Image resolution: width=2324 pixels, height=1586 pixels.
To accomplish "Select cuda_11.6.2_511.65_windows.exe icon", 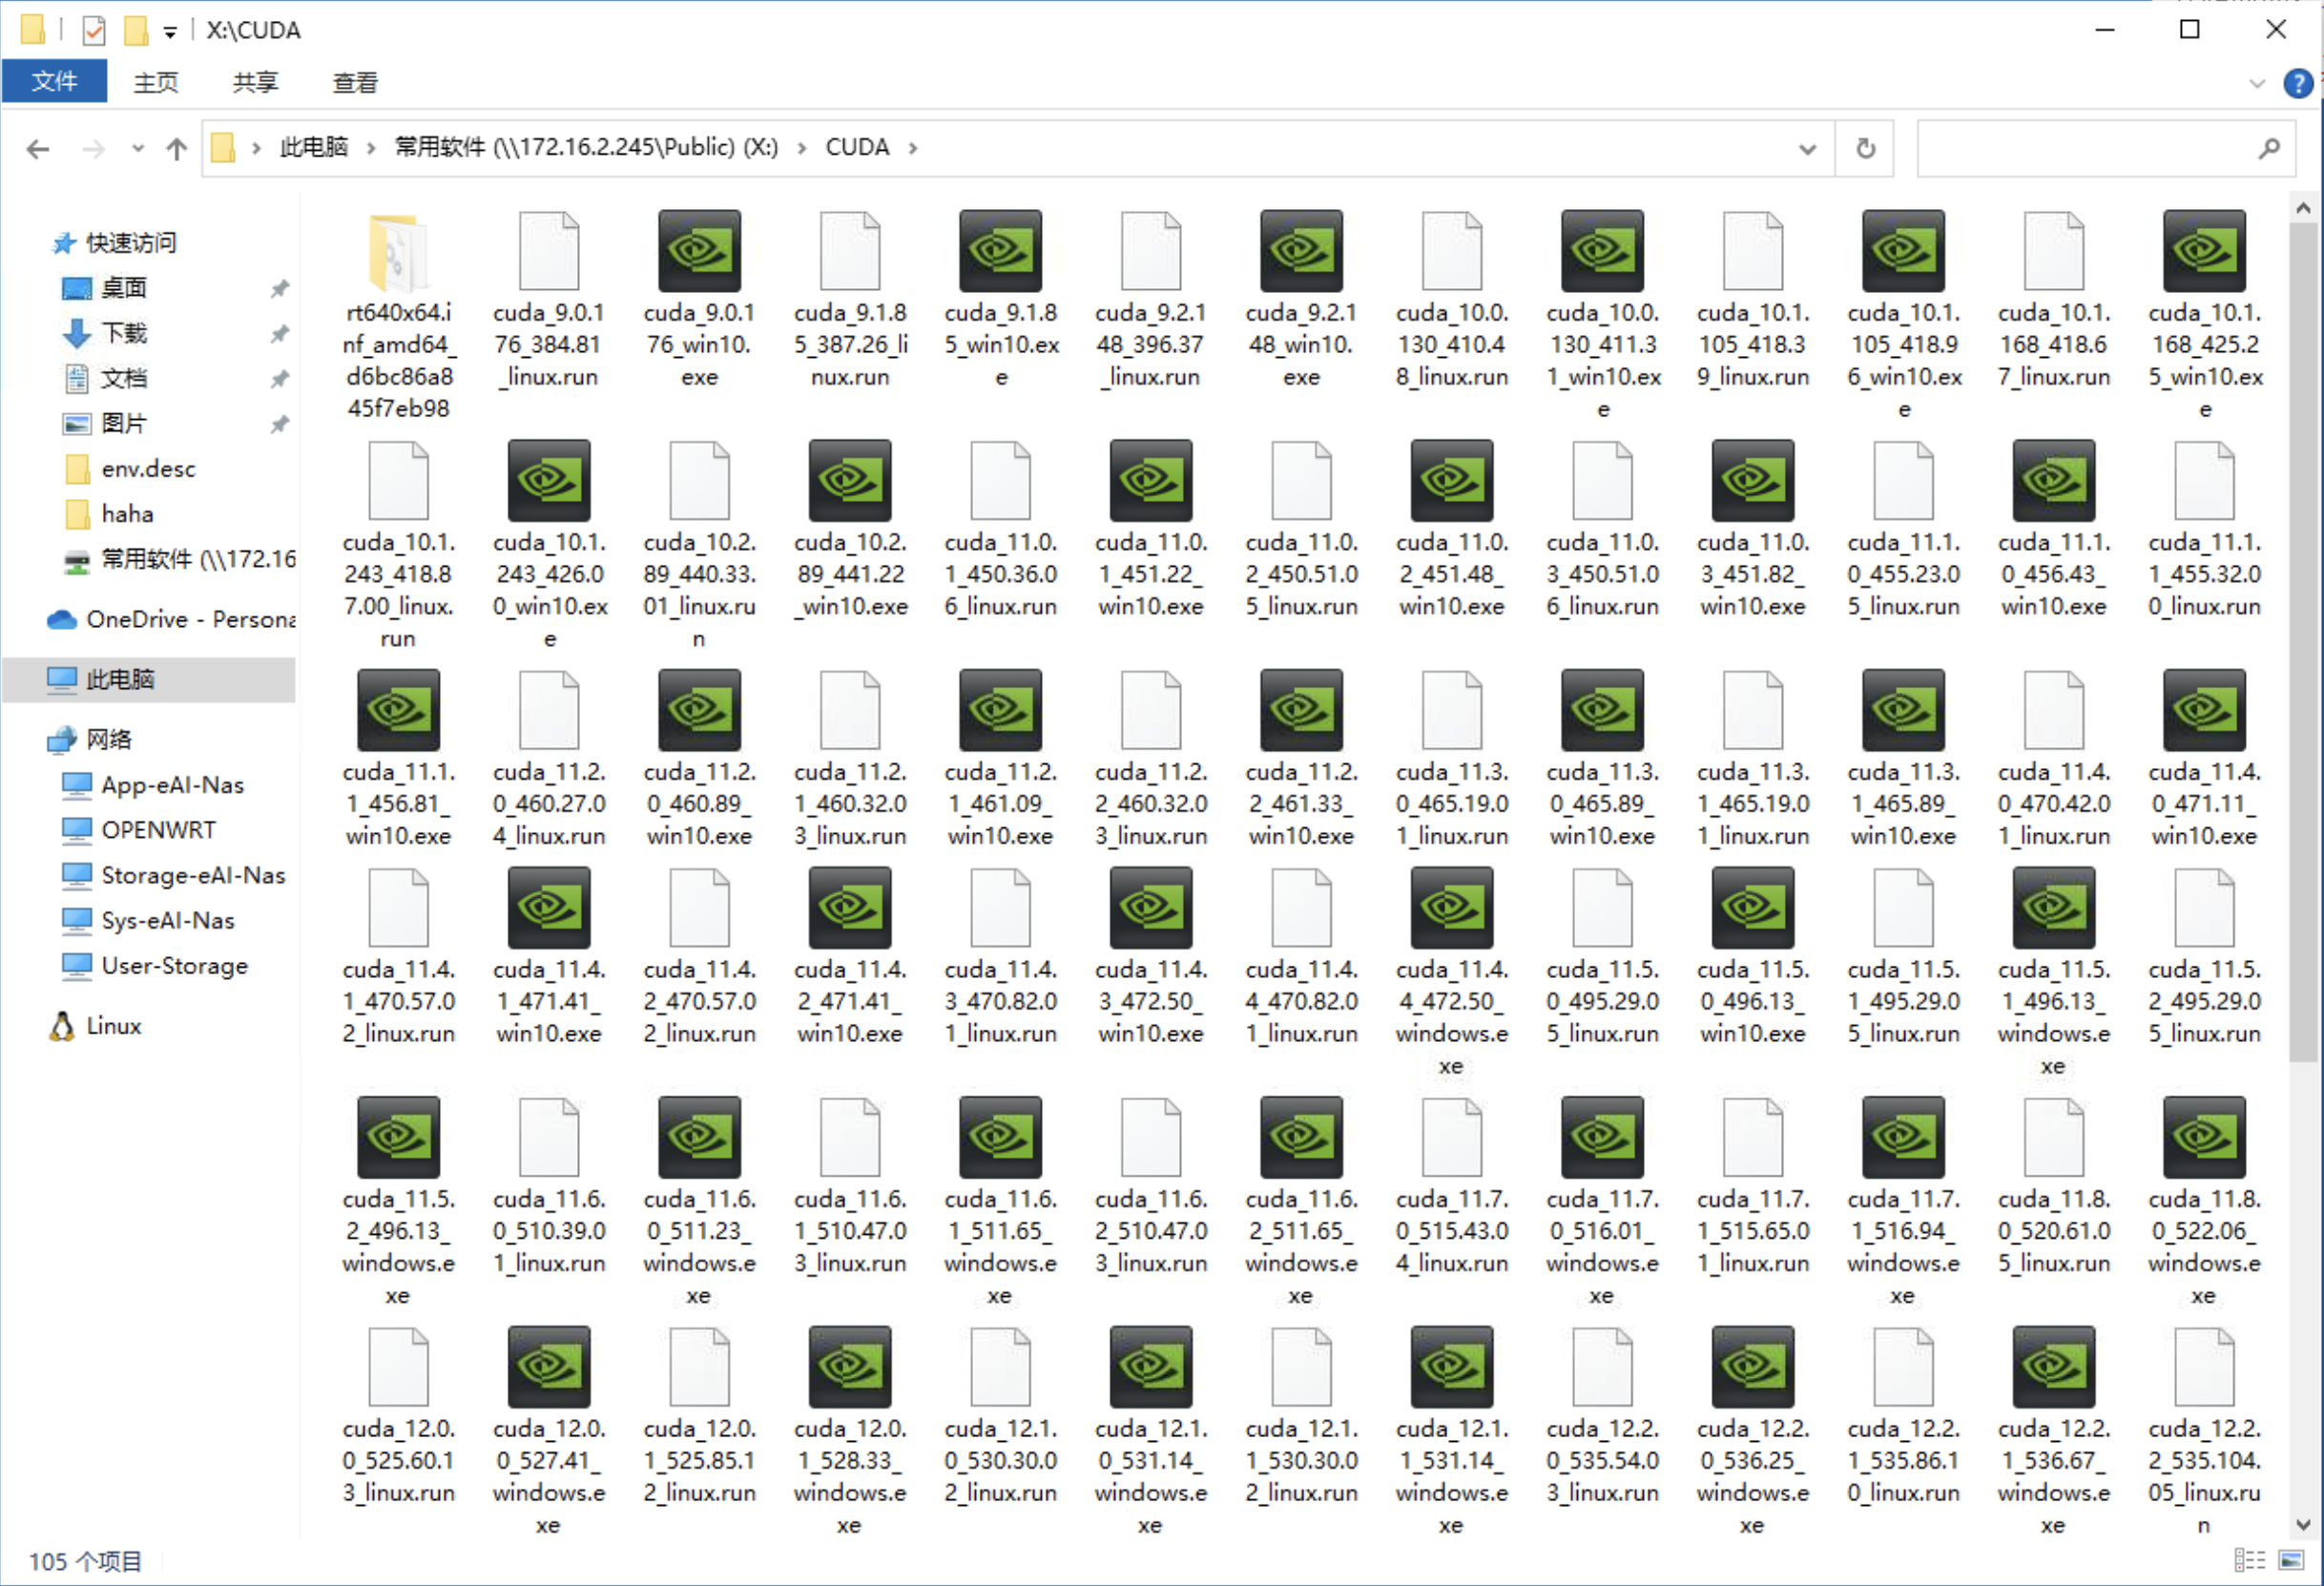I will pyautogui.click(x=1301, y=1137).
